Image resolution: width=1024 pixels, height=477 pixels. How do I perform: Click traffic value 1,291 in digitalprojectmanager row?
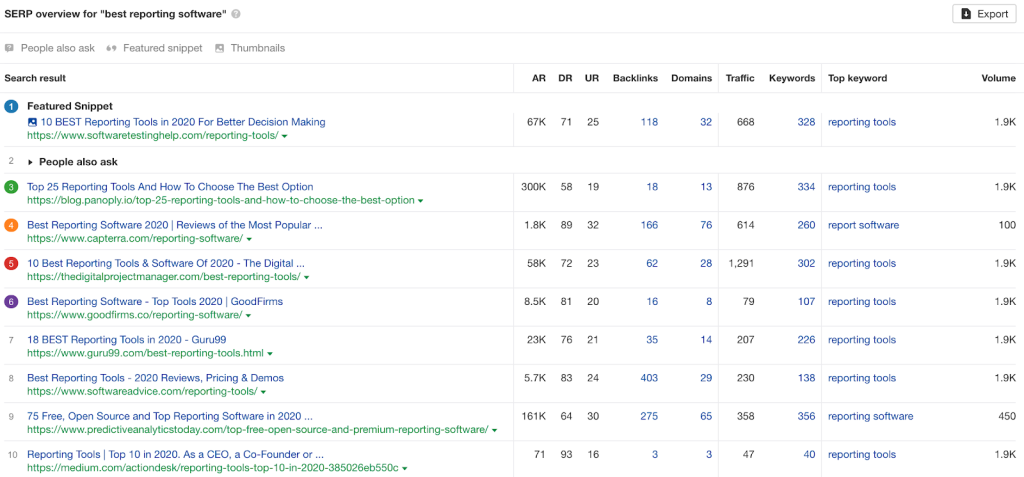(x=741, y=264)
